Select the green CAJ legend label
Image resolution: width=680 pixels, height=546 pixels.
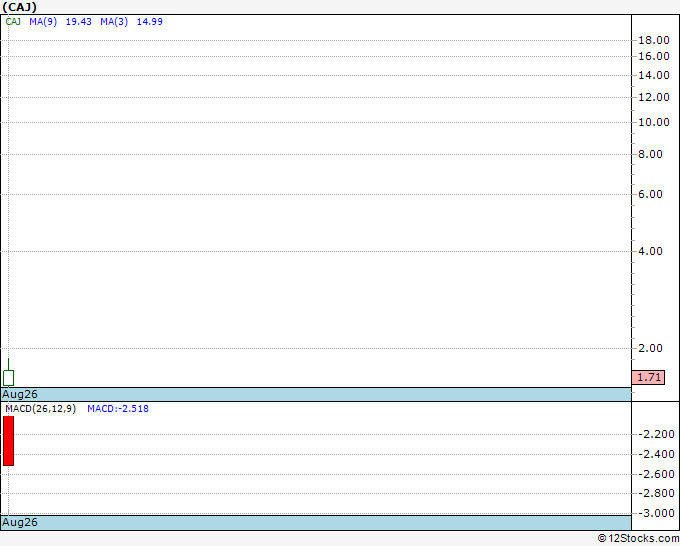13,22
